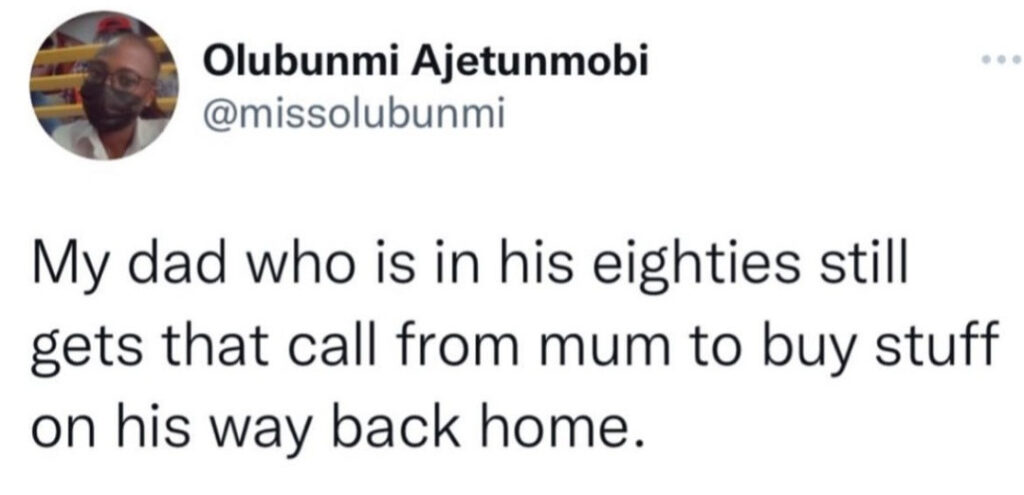
Task: Click the surname "Ajetunmobi" in header
Action: (x=528, y=64)
